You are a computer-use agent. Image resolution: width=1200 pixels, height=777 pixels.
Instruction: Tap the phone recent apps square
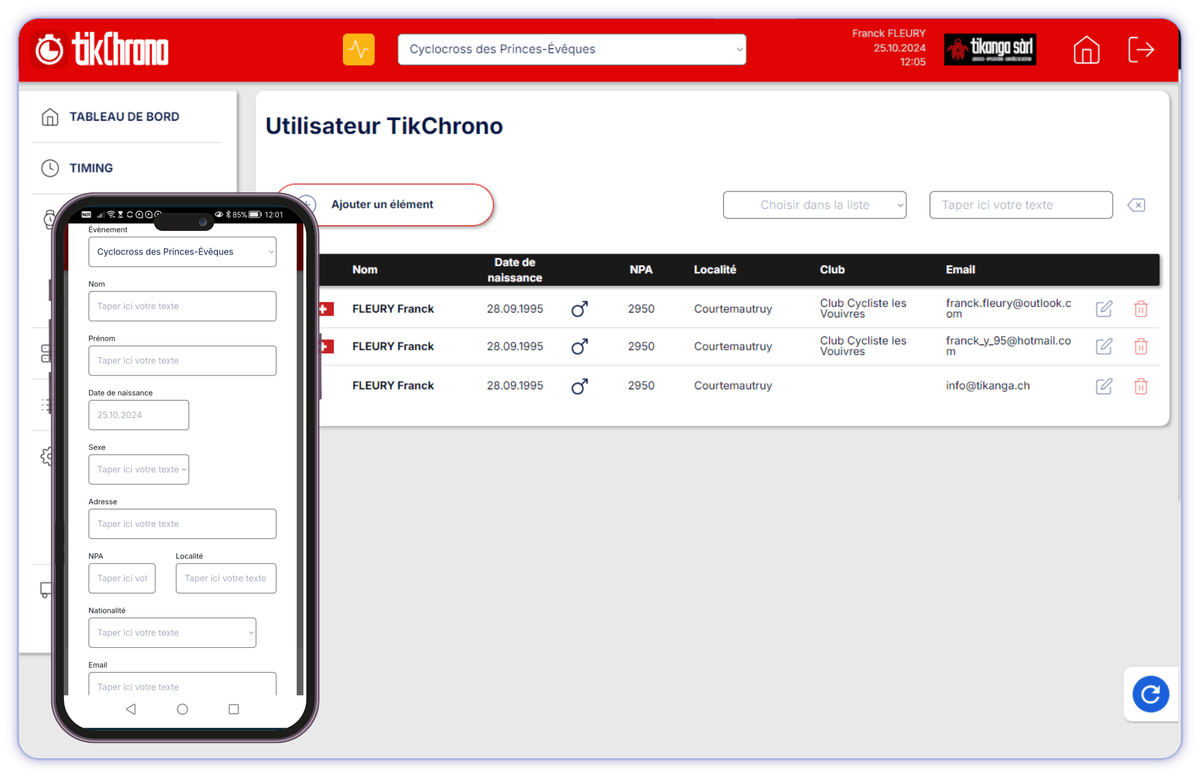pyautogui.click(x=234, y=709)
